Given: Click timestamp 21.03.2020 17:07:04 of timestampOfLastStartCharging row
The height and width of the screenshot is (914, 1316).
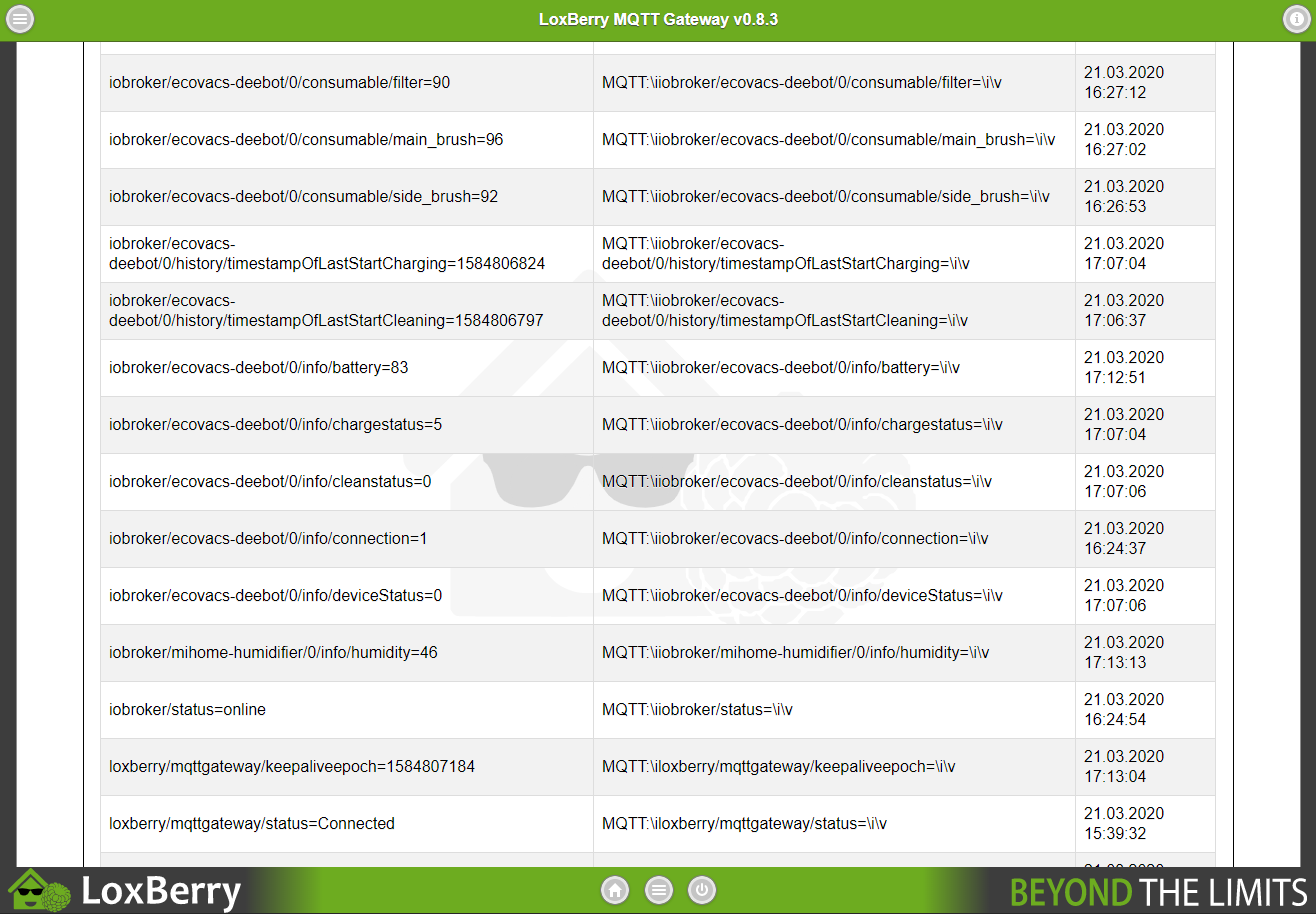Looking at the screenshot, I should 1124,254.
